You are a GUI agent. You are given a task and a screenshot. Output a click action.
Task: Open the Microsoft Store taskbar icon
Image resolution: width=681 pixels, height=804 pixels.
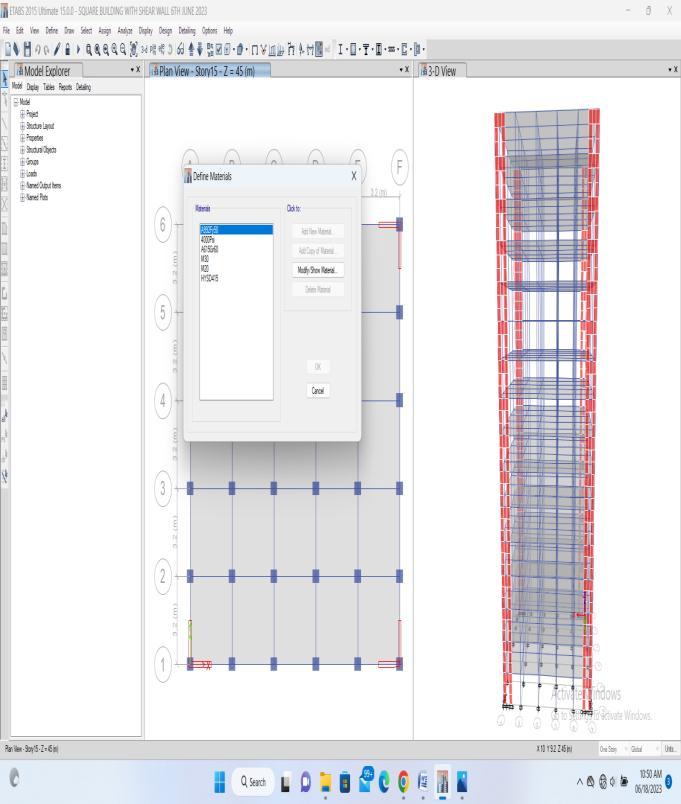pyautogui.click(x=345, y=781)
